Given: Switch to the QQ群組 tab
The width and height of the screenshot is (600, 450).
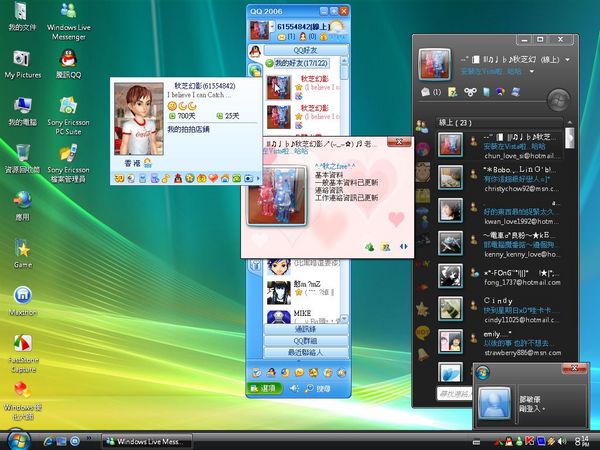Looking at the screenshot, I should (x=305, y=341).
